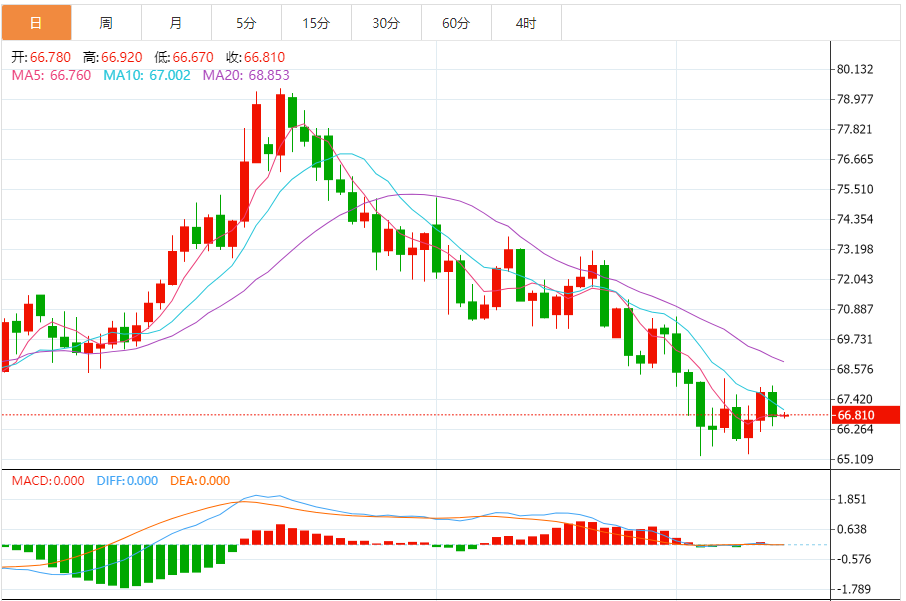906x601 pixels.
Task: Click the -0.576 MACD axis label
Action: coord(852,559)
